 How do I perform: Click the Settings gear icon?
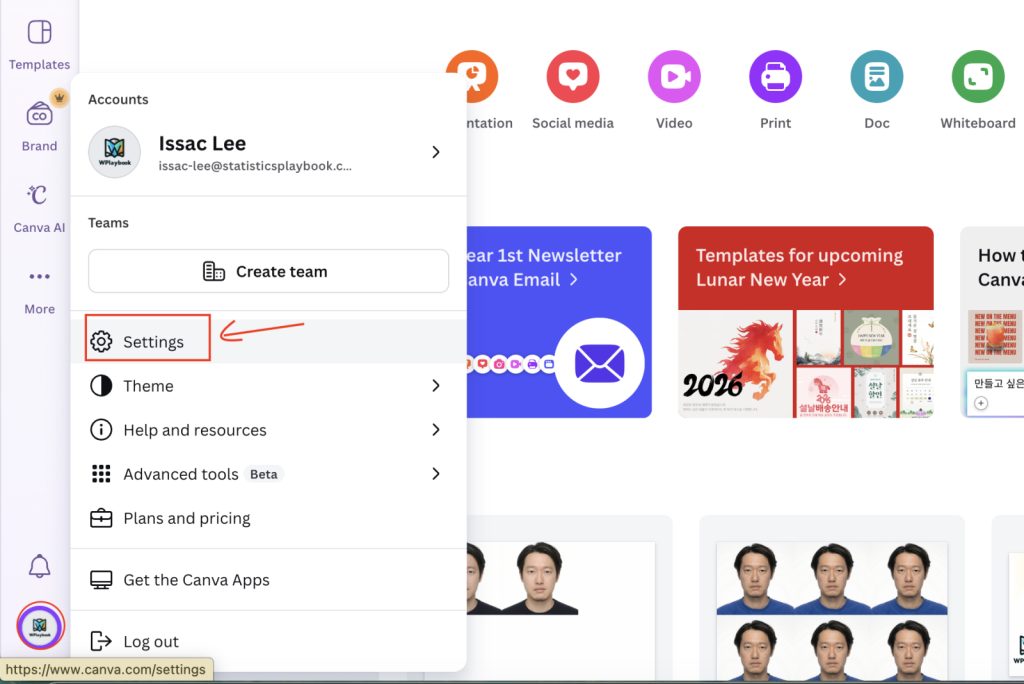101,342
